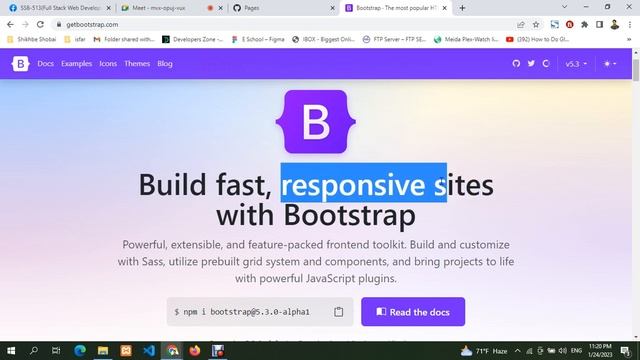Open the Media Plex bookmark
The image size is (640, 360).
tap(466, 40)
